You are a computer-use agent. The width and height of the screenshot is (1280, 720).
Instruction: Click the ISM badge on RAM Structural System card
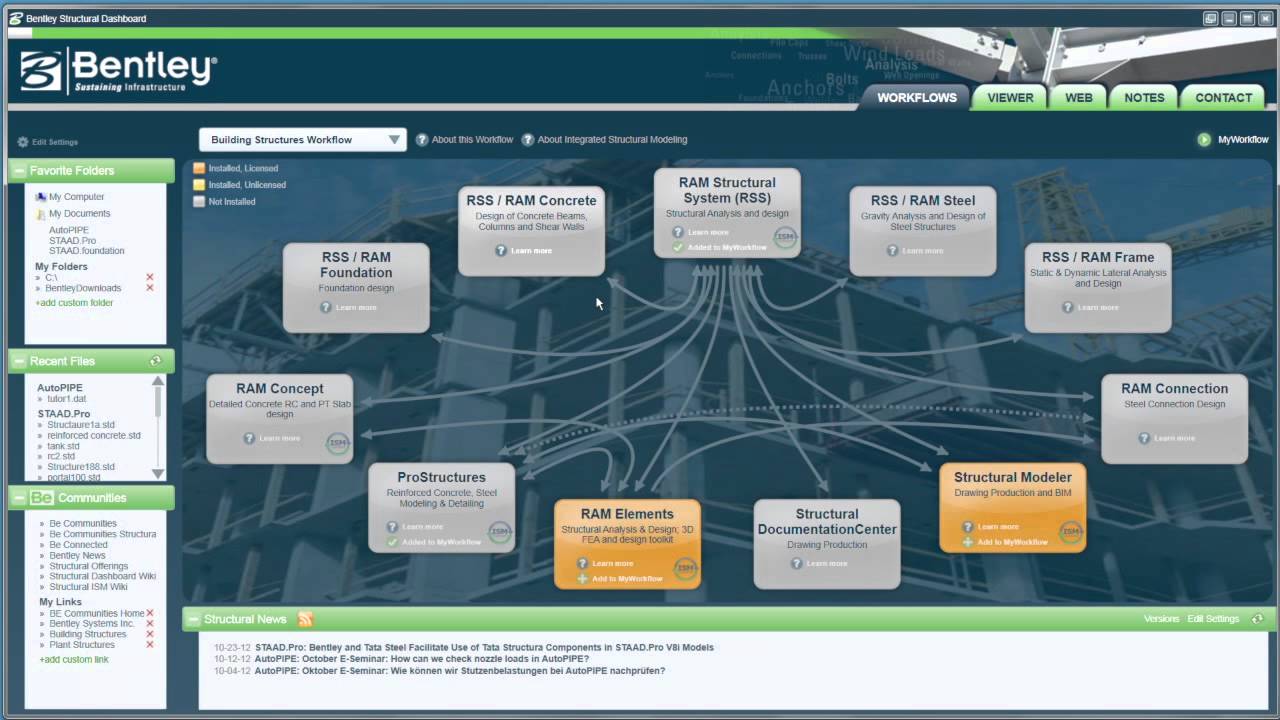[785, 238]
